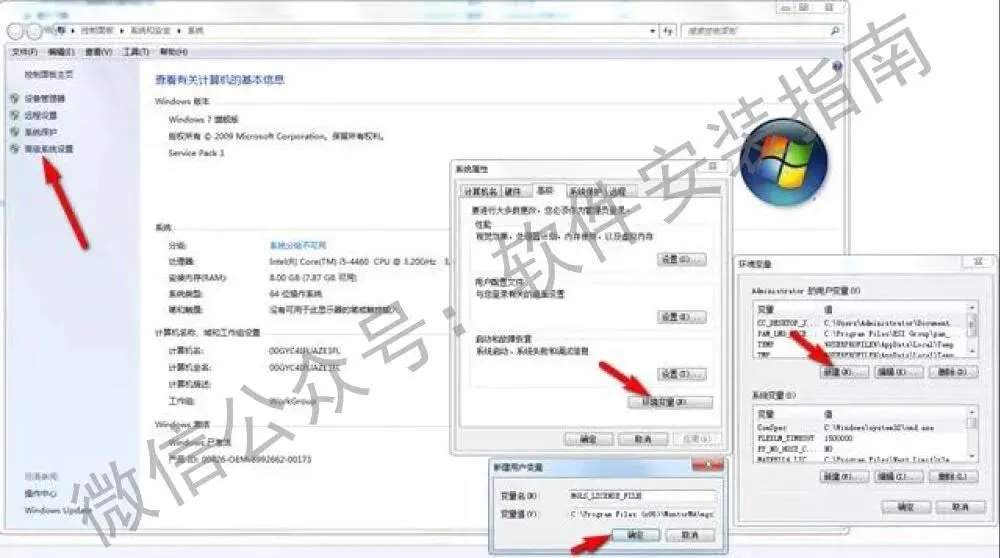Screen dimensions: 1000x558
Task: Switch to 系统保护 tab in 系统属性
Action: (585, 191)
